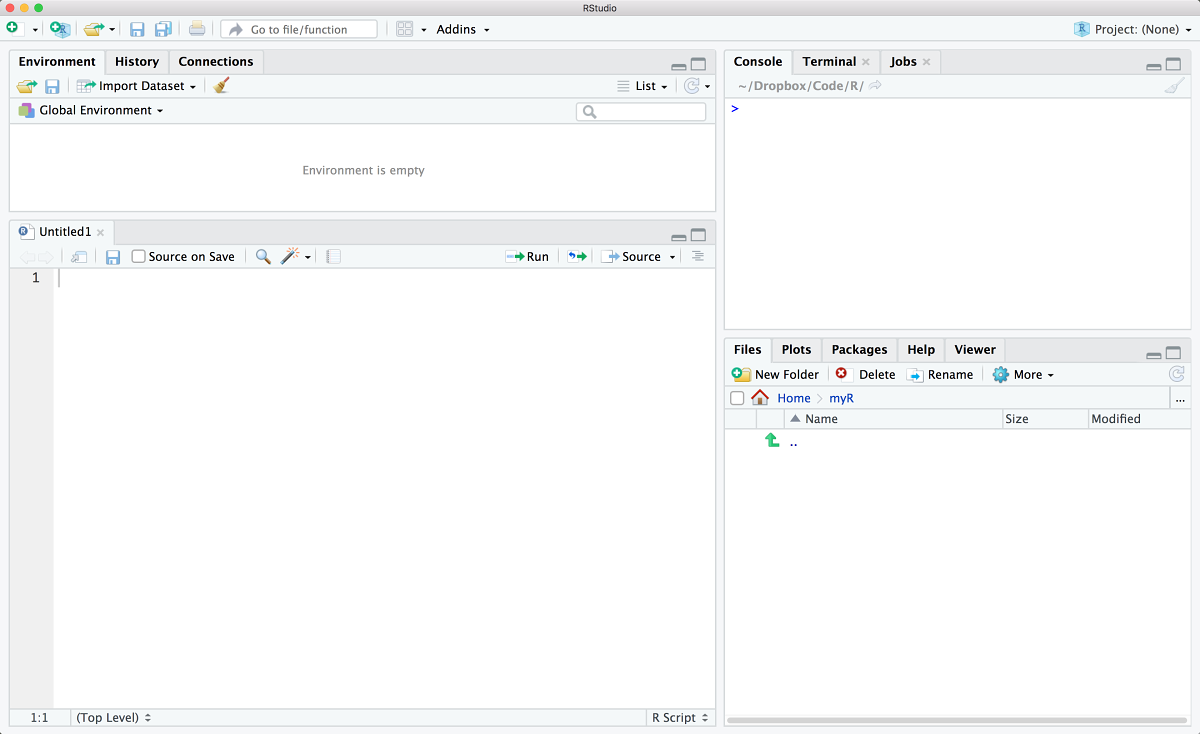Viewport: 1200px width, 734px height.
Task: Click the Go to file/function field
Action: (300, 29)
